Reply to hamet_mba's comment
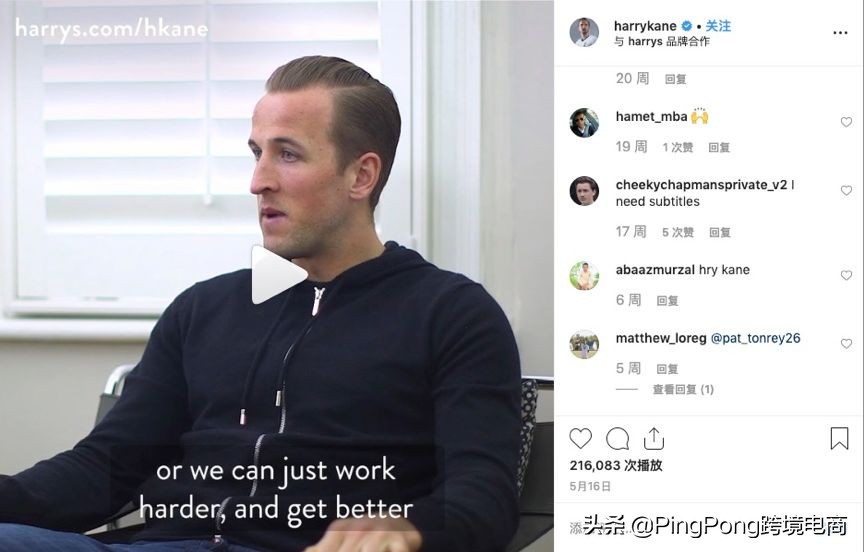The width and height of the screenshot is (864, 552). point(719,147)
